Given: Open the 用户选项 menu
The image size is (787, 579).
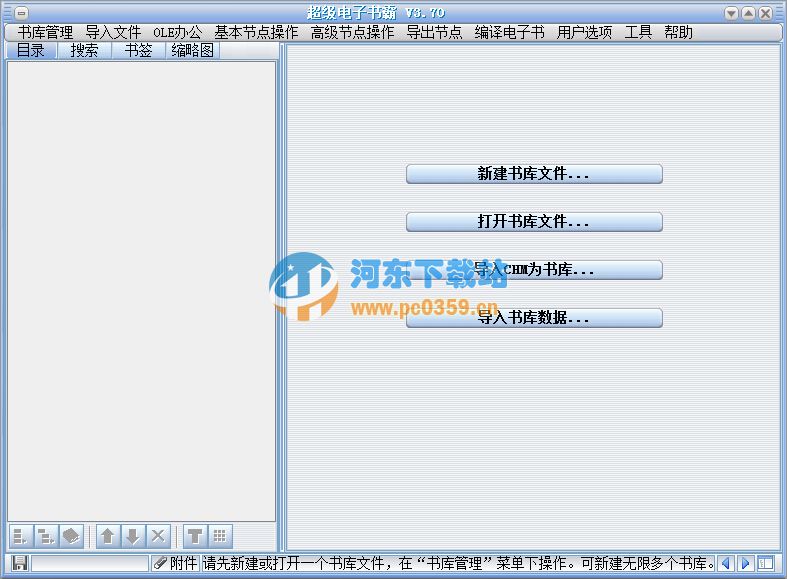Looking at the screenshot, I should 584,33.
